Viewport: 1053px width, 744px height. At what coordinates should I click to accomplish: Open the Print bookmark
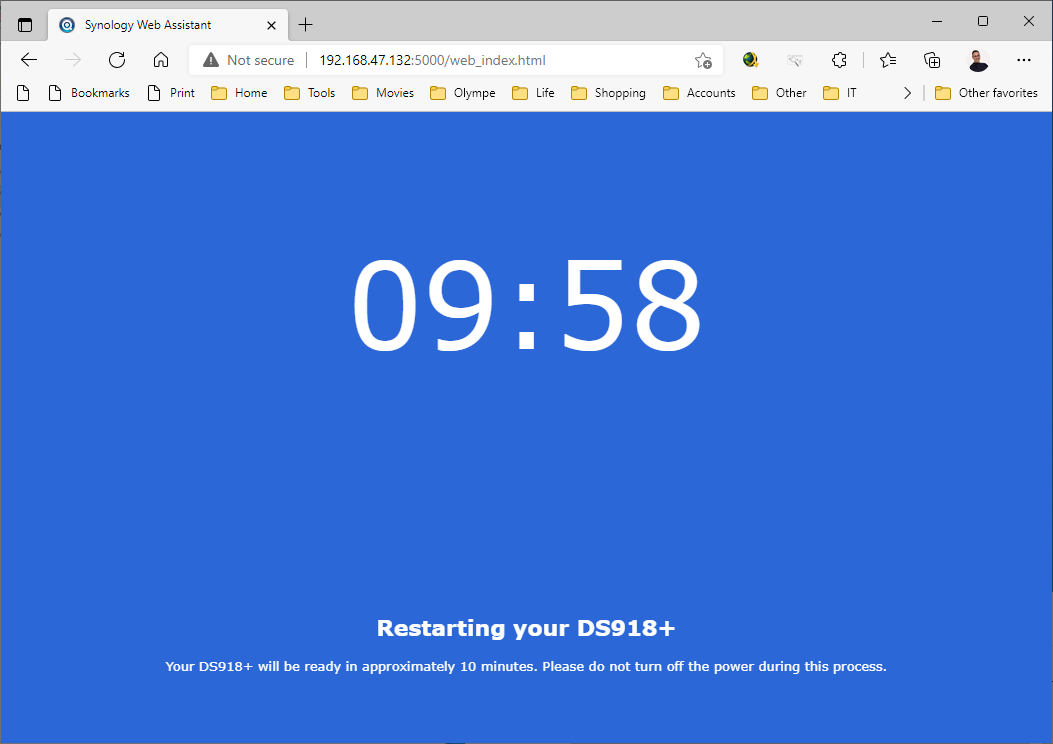tap(171, 93)
